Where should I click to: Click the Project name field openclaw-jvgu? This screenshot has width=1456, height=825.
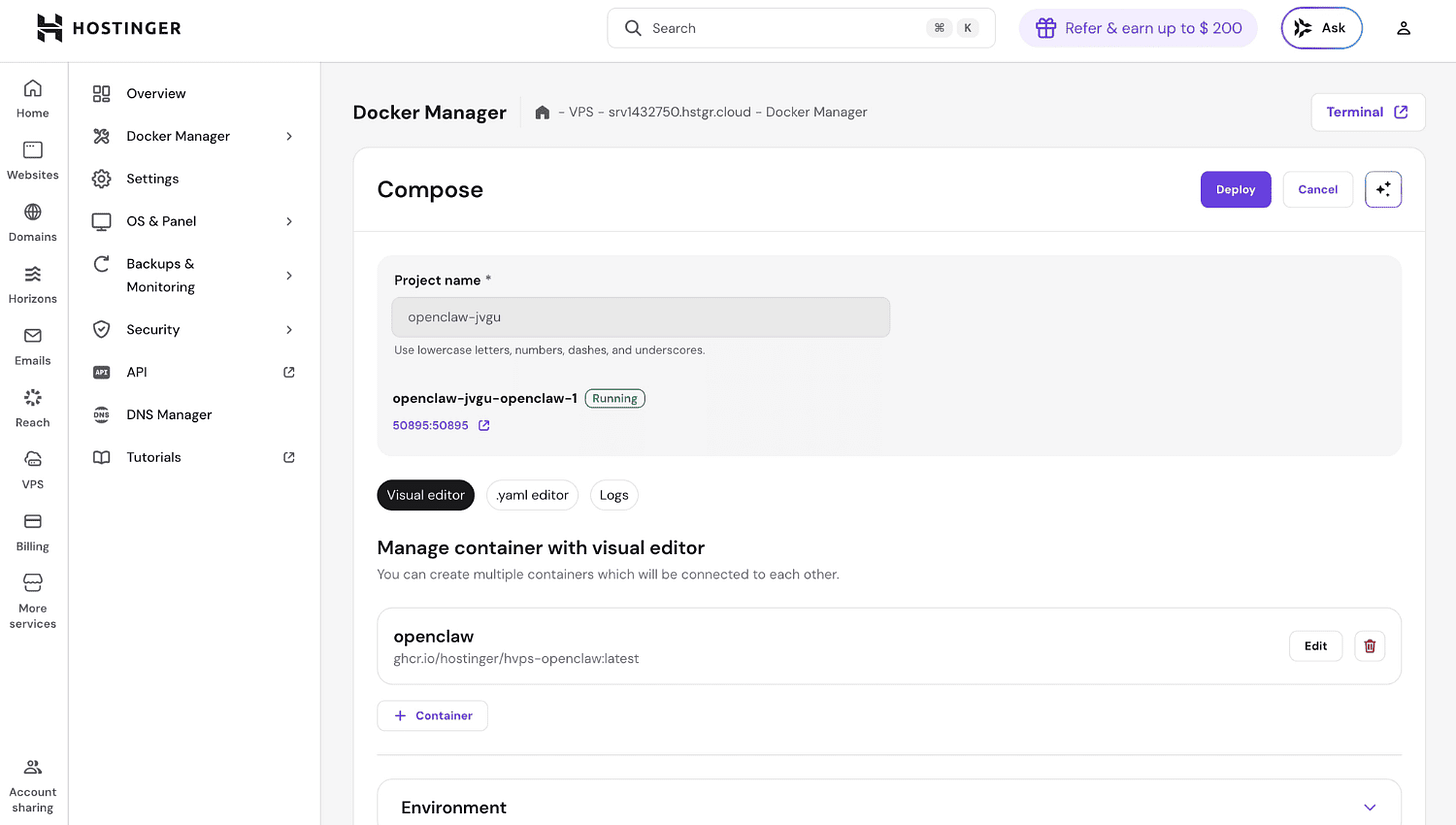(641, 317)
